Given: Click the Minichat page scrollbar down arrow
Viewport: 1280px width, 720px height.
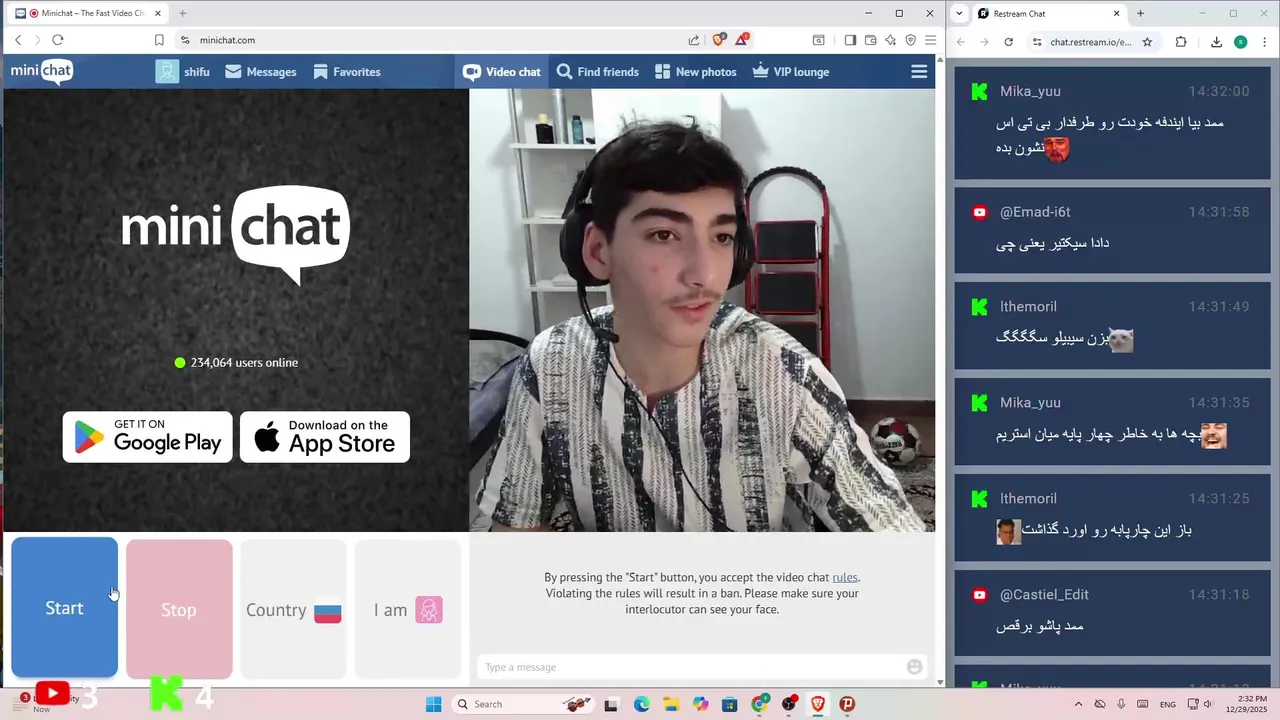Looking at the screenshot, I should tap(940, 682).
